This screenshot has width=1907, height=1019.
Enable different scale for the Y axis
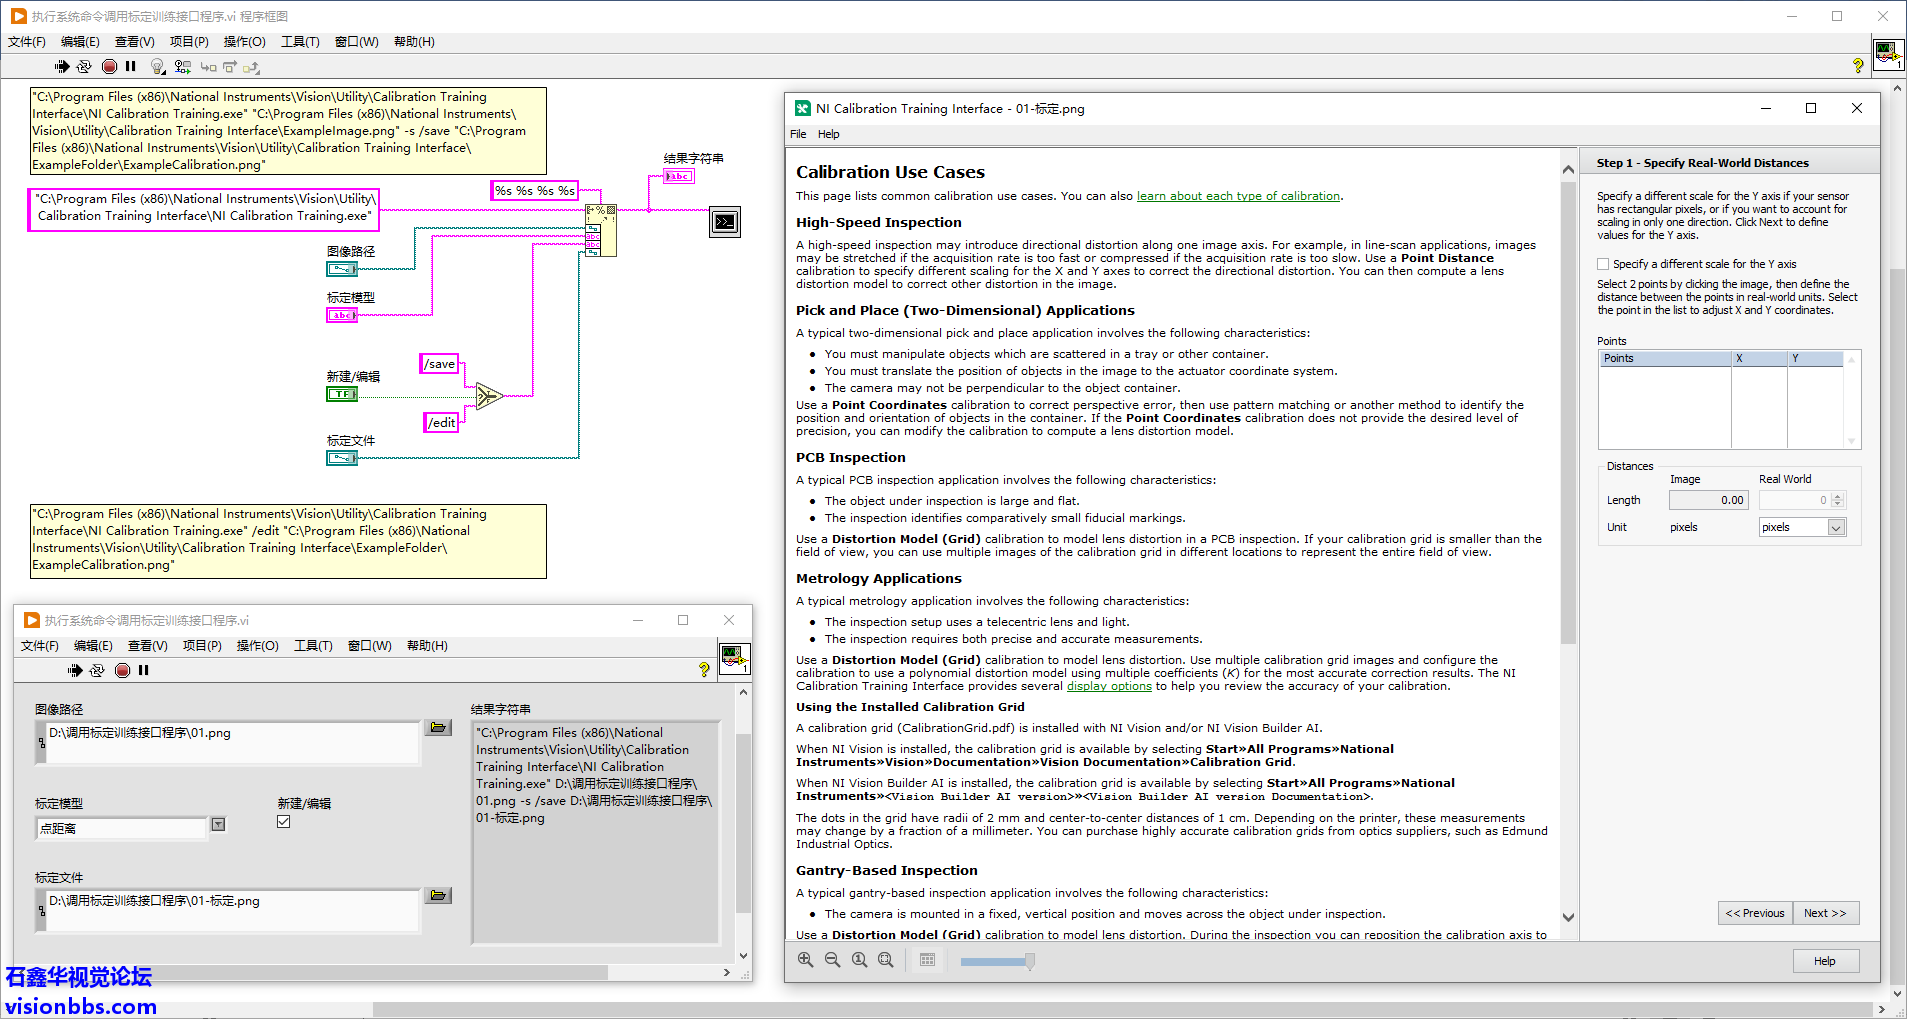1604,264
